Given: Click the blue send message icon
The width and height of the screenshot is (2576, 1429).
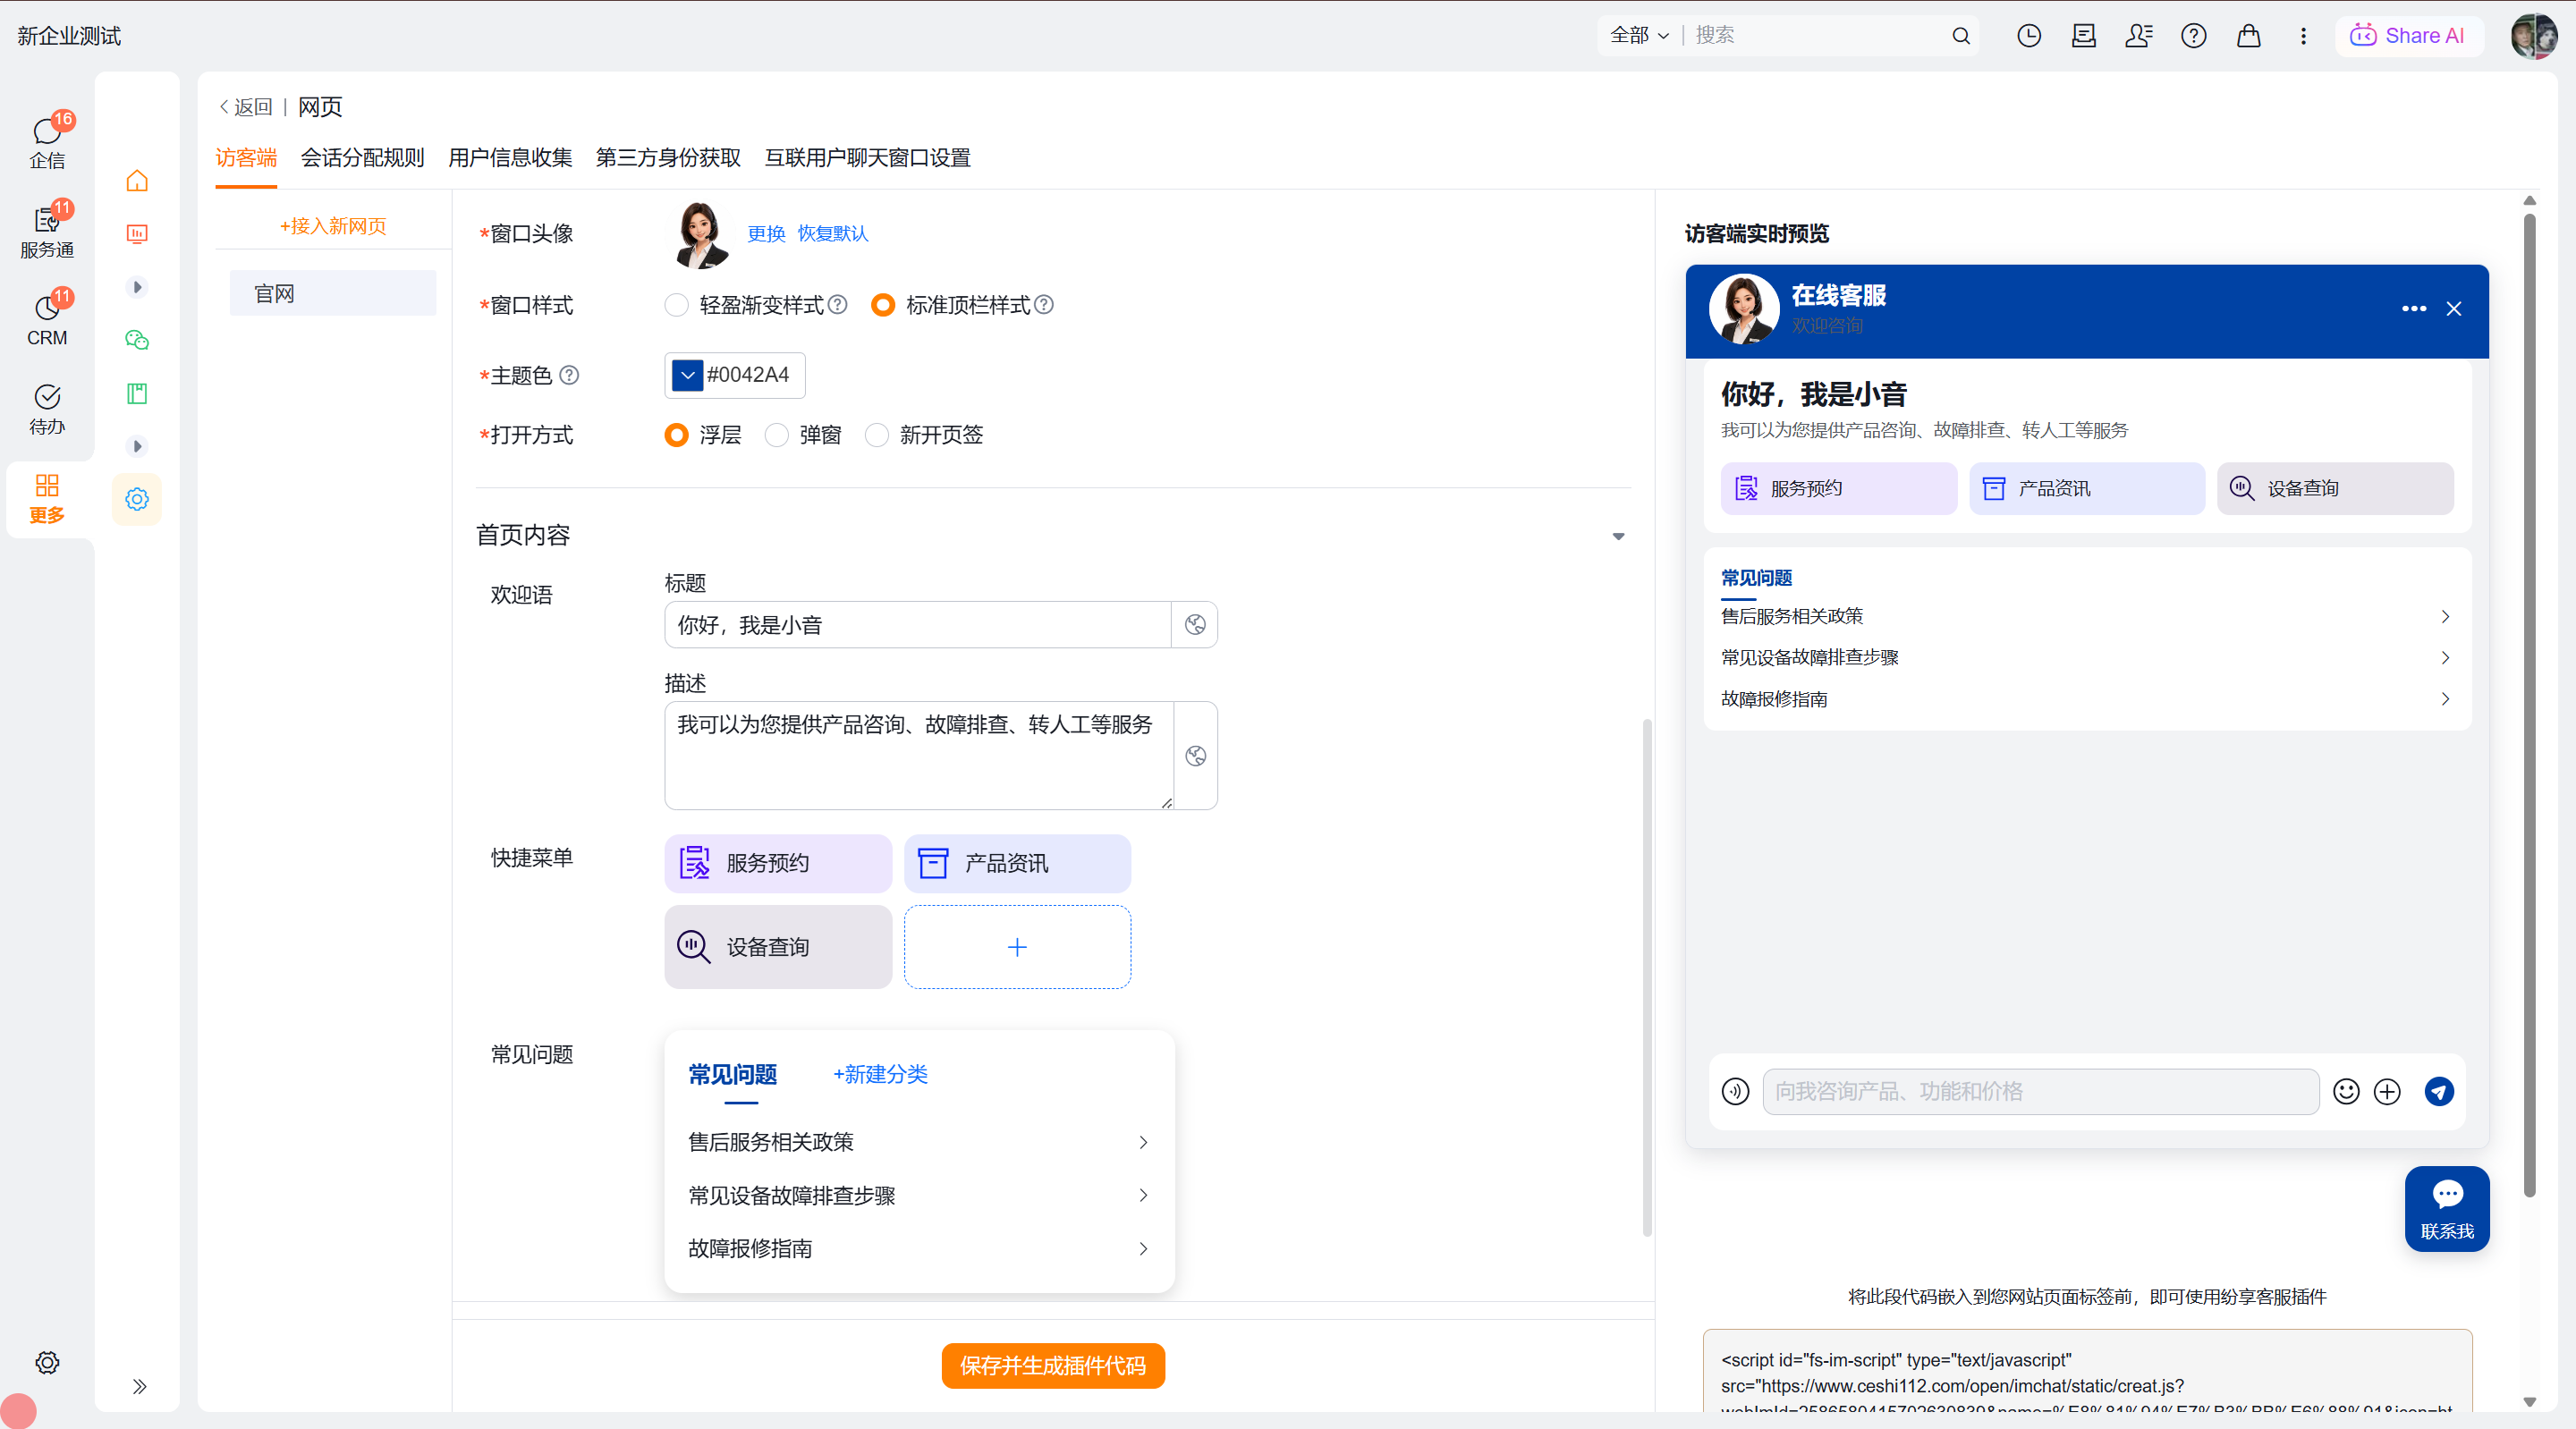Looking at the screenshot, I should tap(2439, 1091).
